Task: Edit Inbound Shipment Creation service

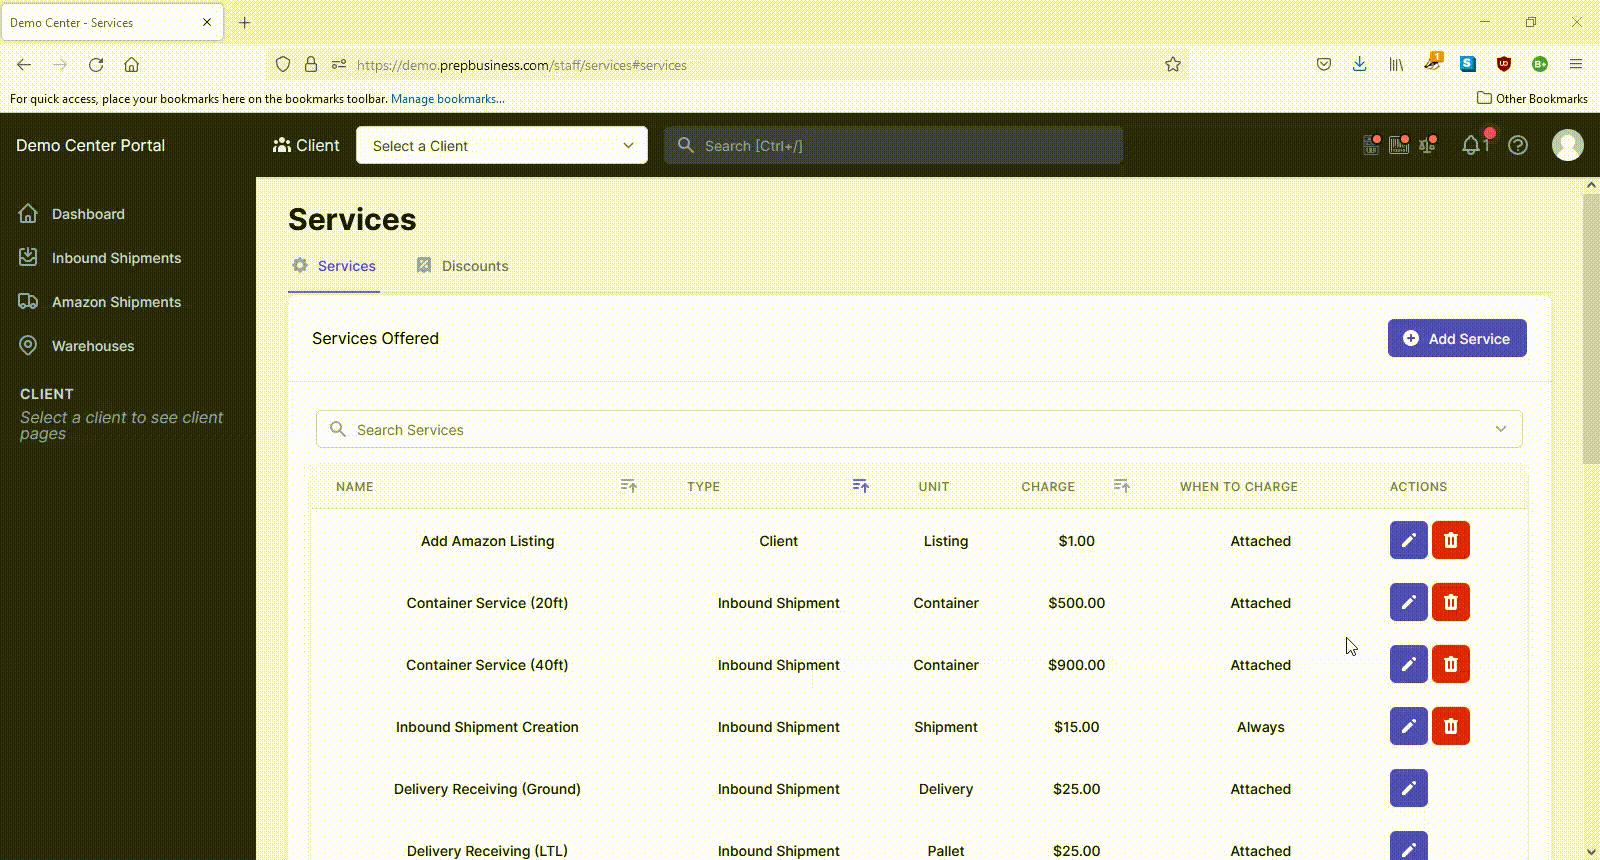Action: [x=1408, y=726]
